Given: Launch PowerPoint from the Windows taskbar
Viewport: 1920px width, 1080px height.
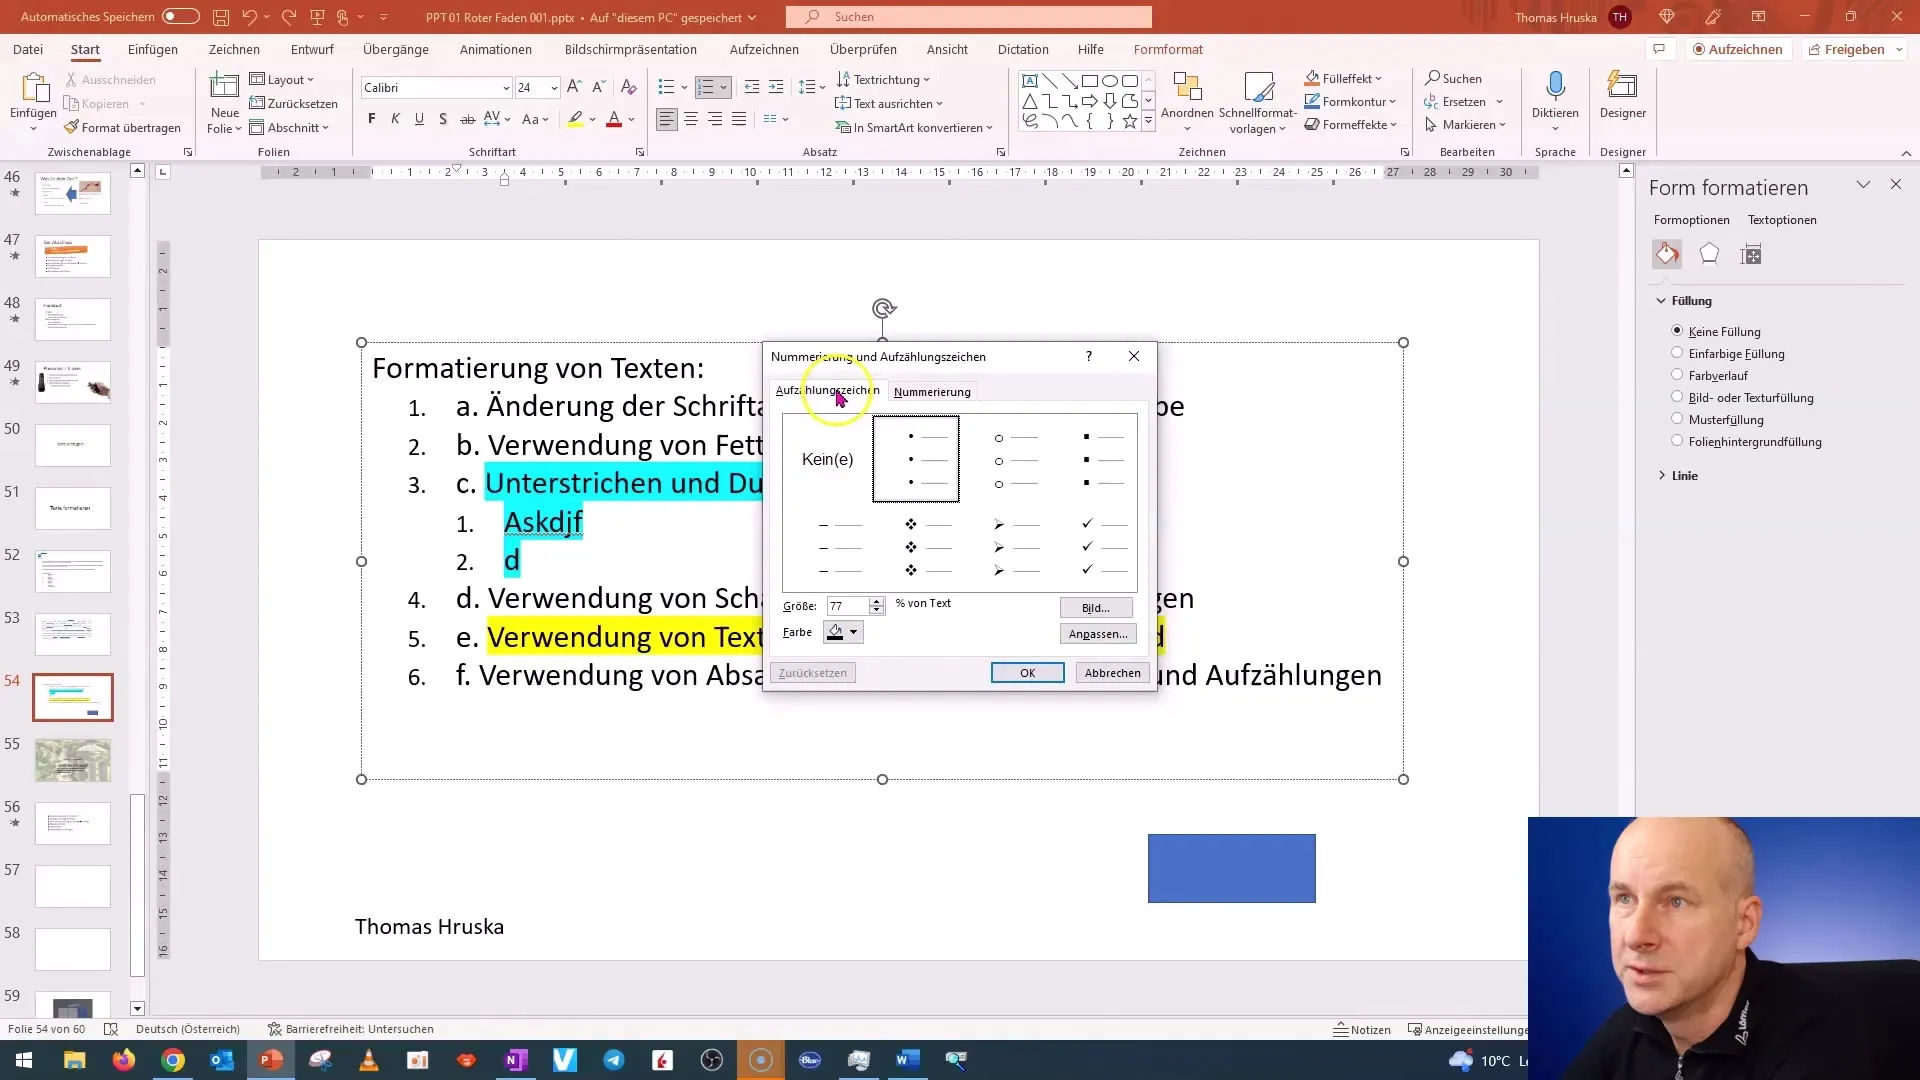Looking at the screenshot, I should [271, 1060].
